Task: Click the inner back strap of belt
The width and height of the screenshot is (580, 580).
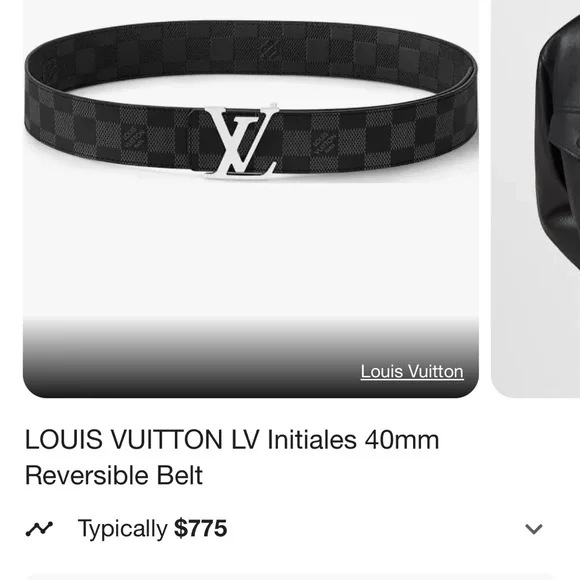Action: coord(252,50)
